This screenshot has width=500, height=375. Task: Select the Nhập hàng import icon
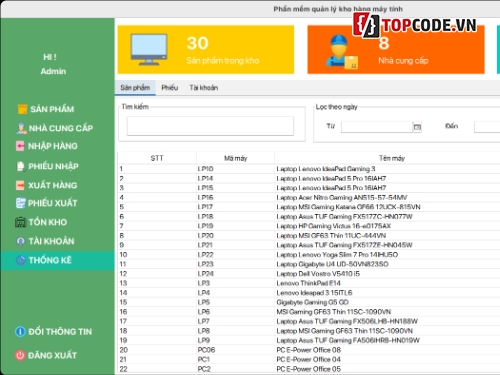click(x=20, y=146)
